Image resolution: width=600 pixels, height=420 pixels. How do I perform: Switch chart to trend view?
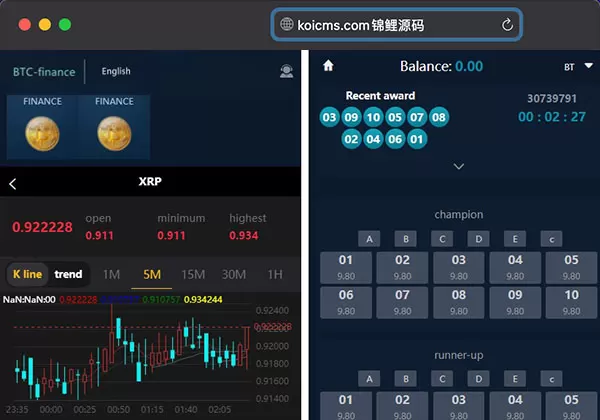tap(69, 274)
